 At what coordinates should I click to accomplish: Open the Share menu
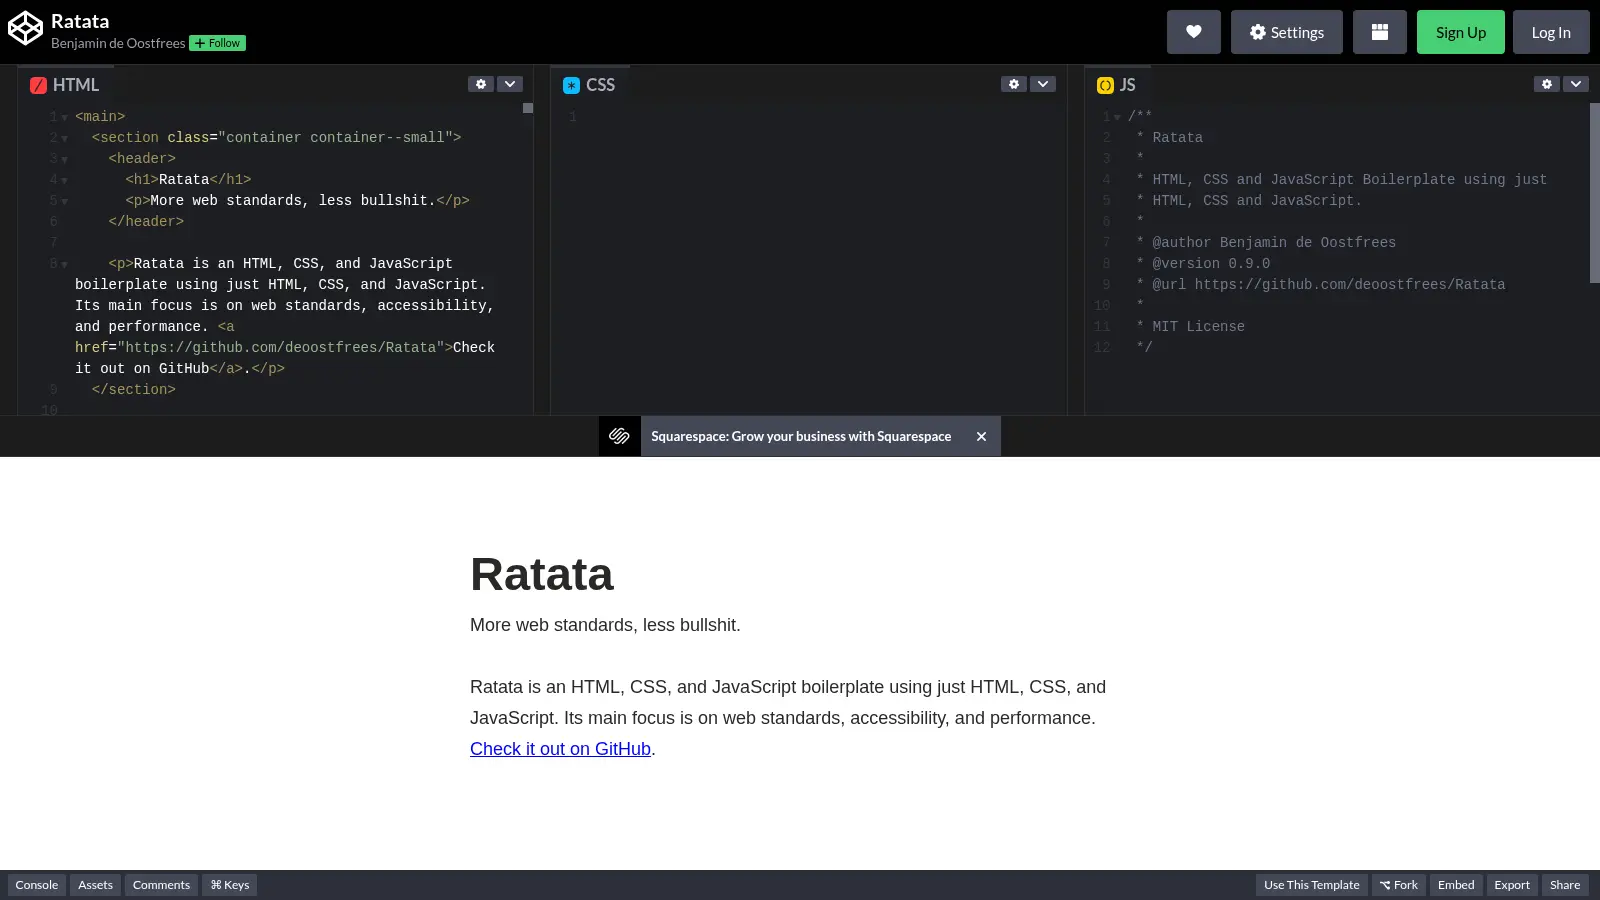(1565, 885)
